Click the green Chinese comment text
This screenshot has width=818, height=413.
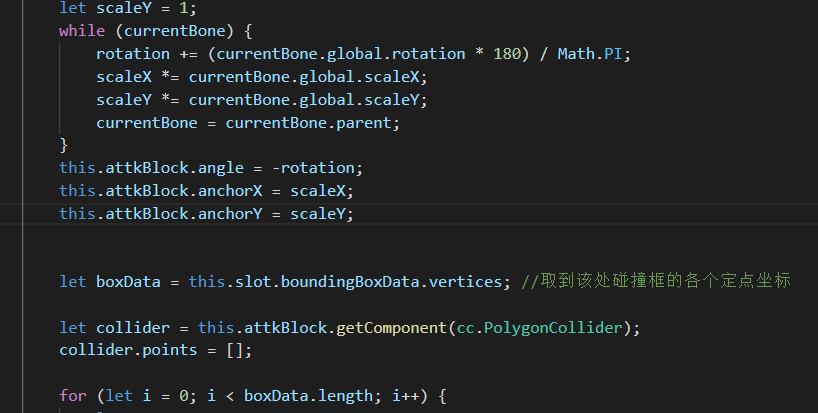[656, 281]
